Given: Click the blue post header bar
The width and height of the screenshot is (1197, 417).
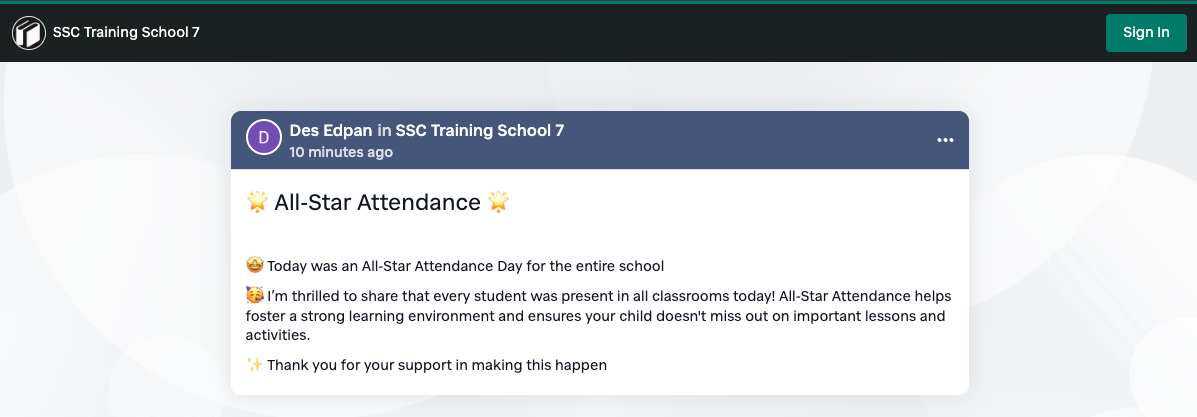Looking at the screenshot, I should point(600,140).
